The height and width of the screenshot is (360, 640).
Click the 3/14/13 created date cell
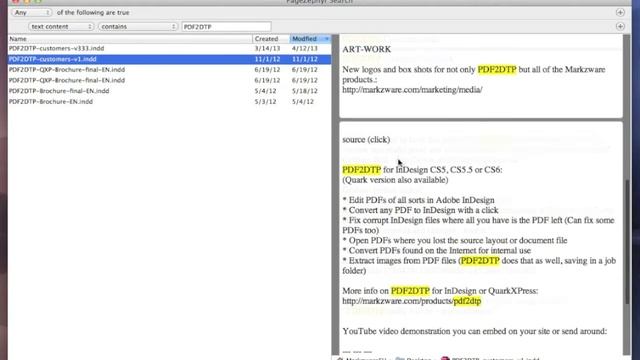(x=267, y=48)
